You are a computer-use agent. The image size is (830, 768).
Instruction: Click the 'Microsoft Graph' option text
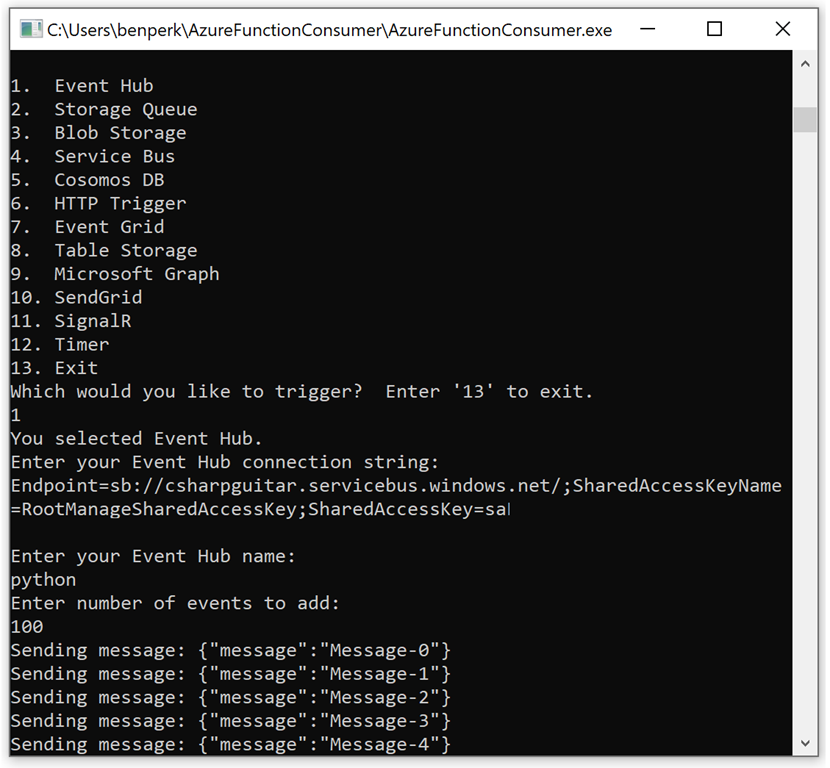click(x=136, y=274)
